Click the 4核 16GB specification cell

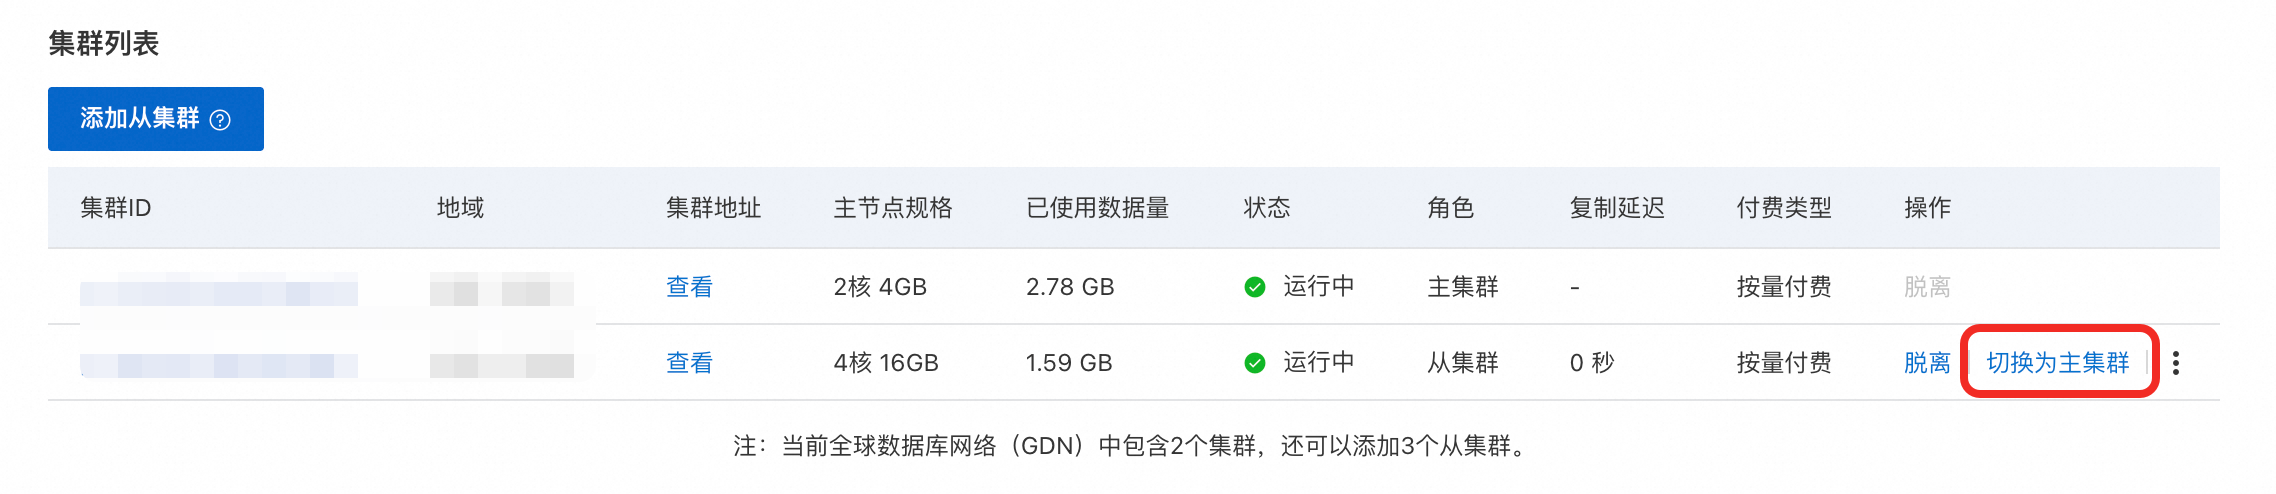click(x=885, y=363)
